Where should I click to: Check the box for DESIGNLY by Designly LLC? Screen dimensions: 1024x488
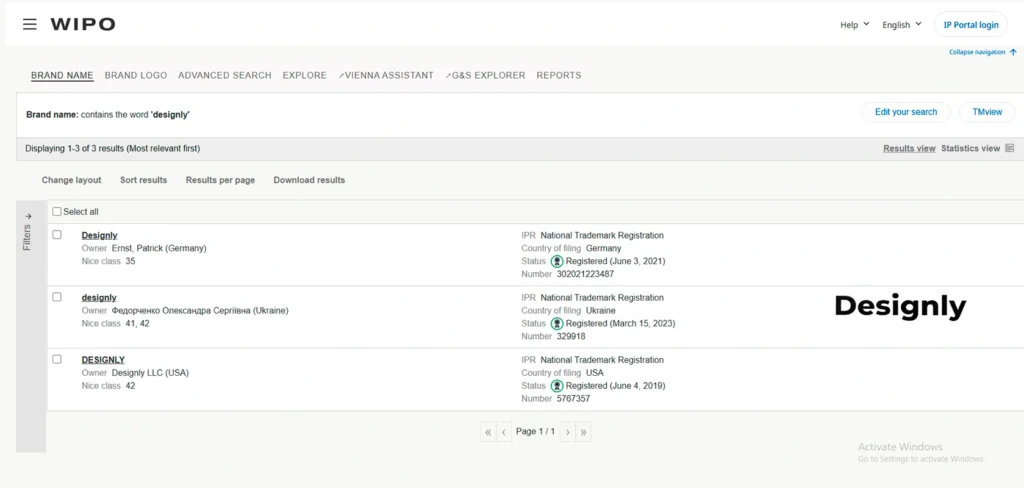tap(57, 359)
